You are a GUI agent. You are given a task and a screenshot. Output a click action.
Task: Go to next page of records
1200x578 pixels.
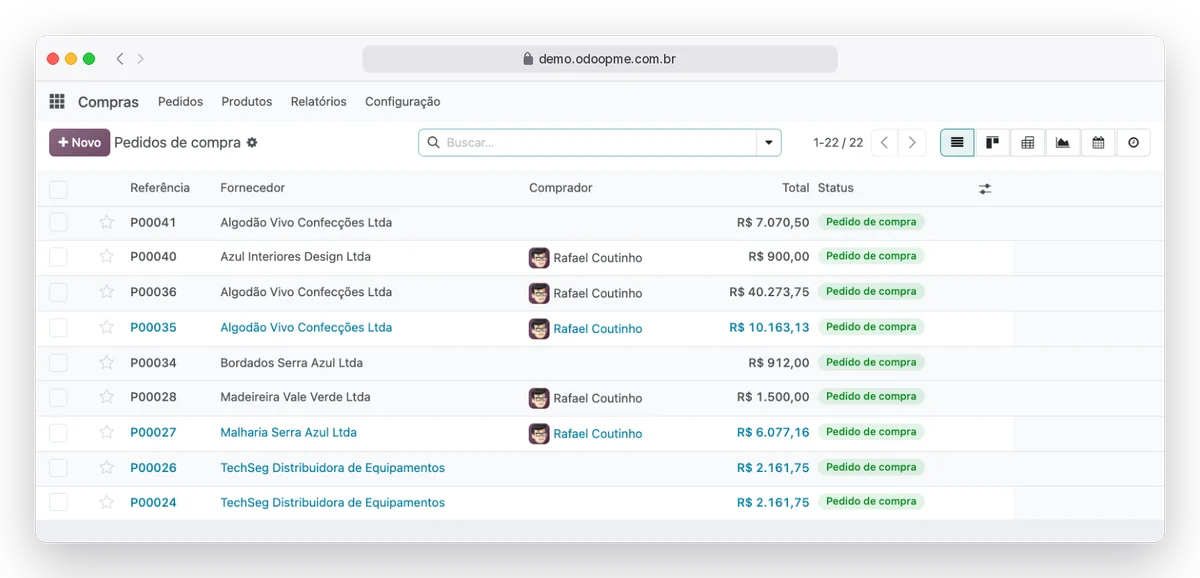[x=912, y=143]
